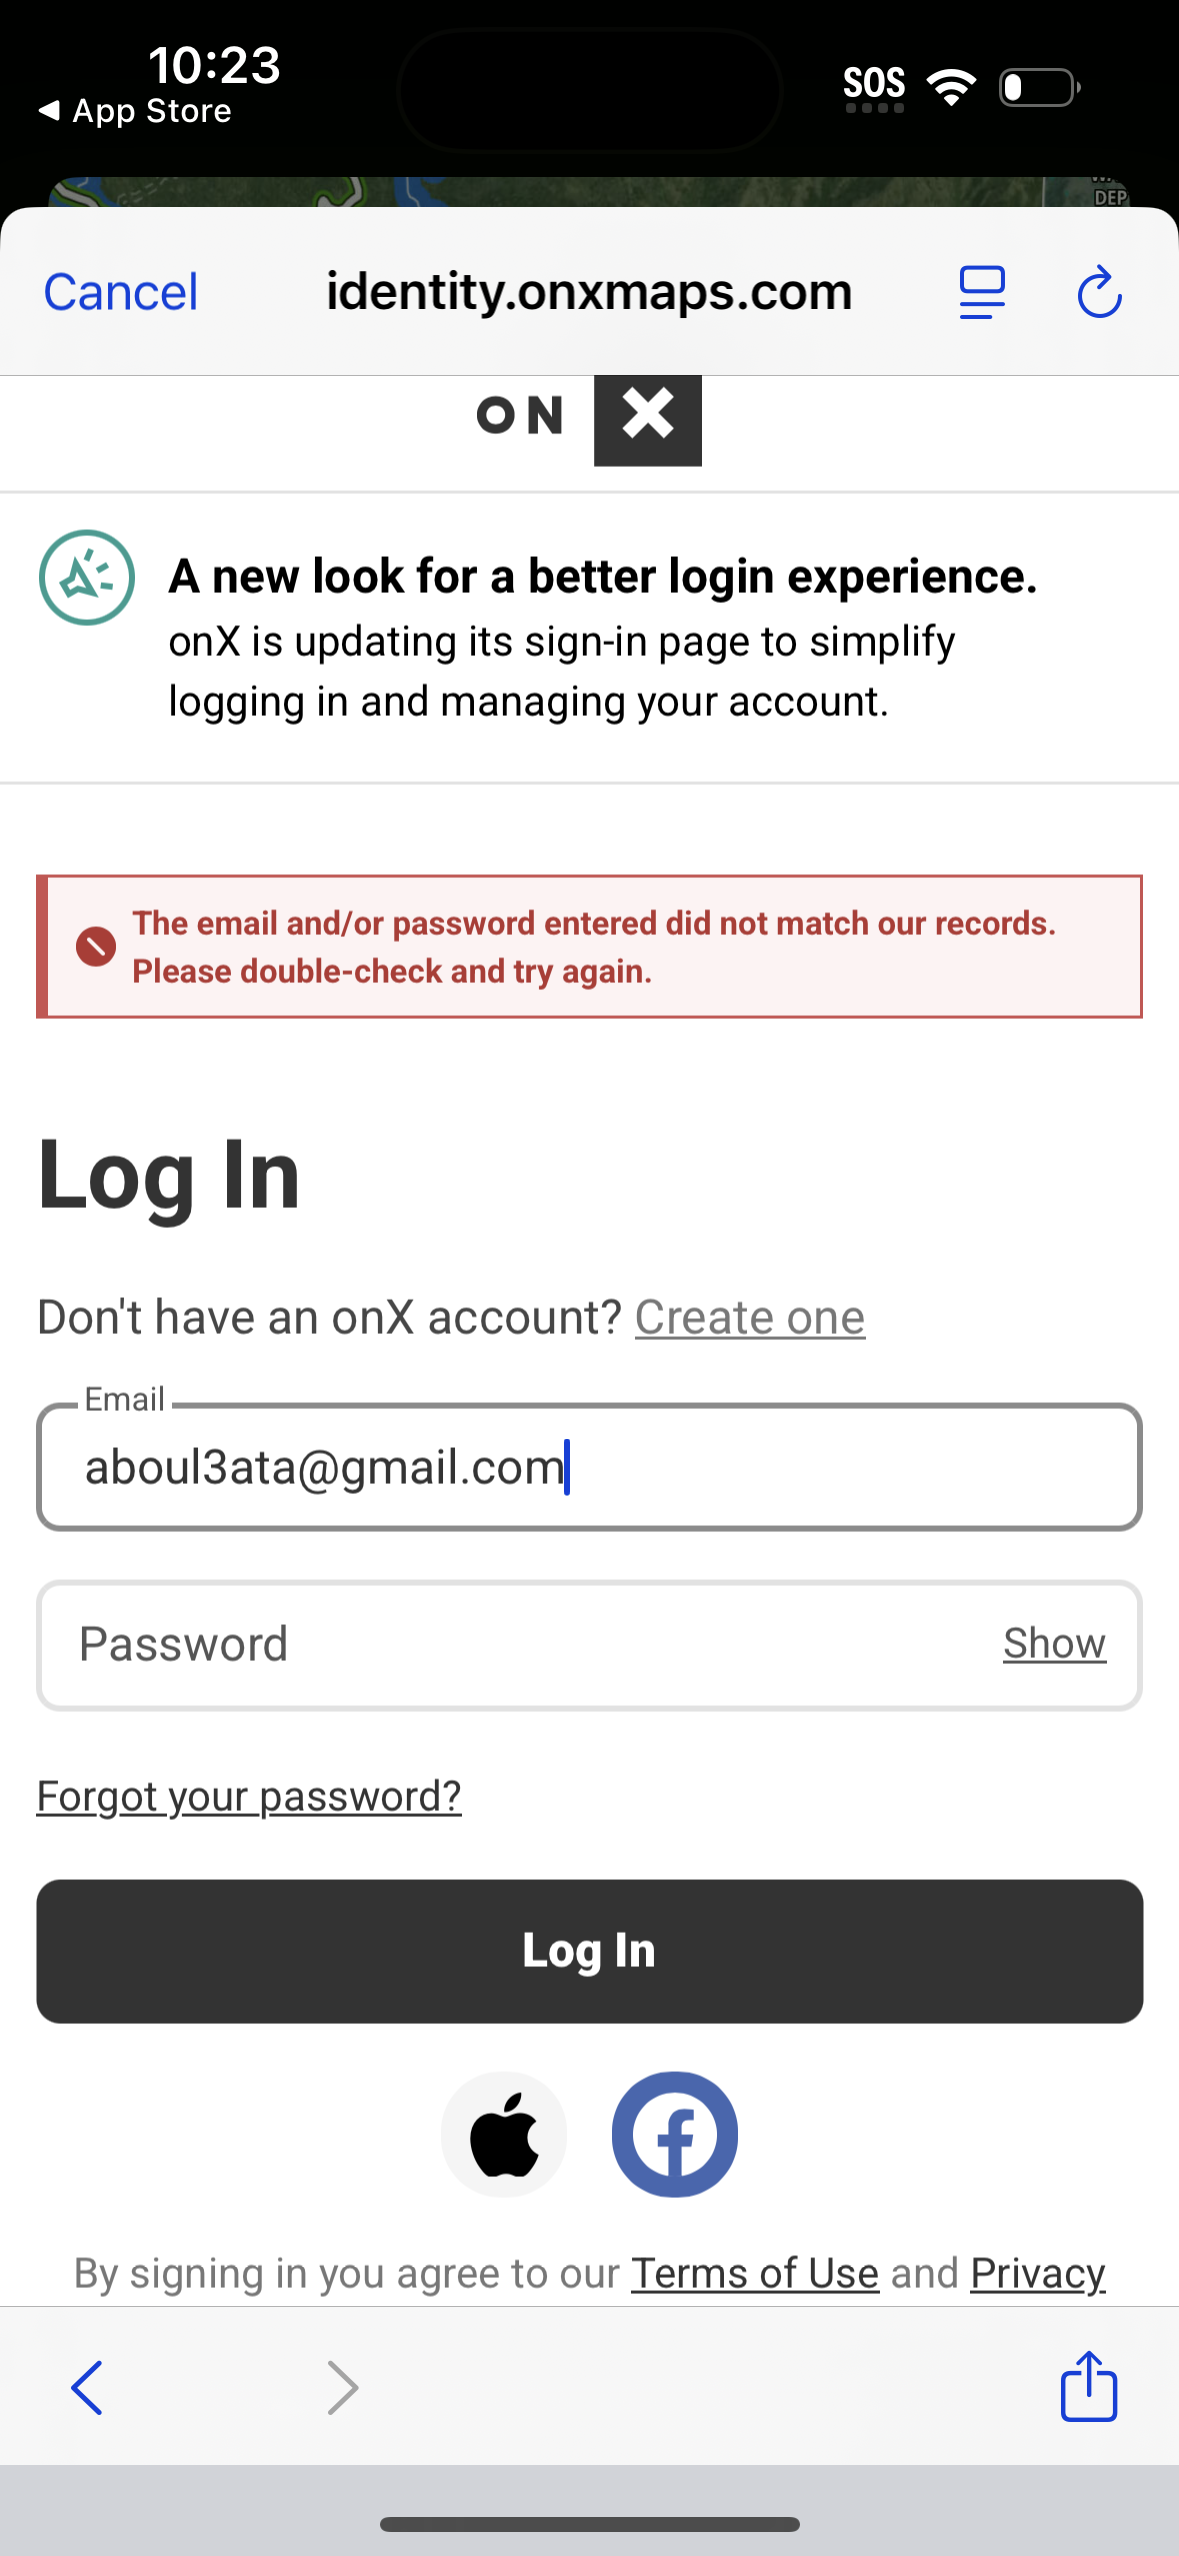Focus the Email input field
This screenshot has width=1179, height=2556.
pyautogui.click(x=589, y=1467)
